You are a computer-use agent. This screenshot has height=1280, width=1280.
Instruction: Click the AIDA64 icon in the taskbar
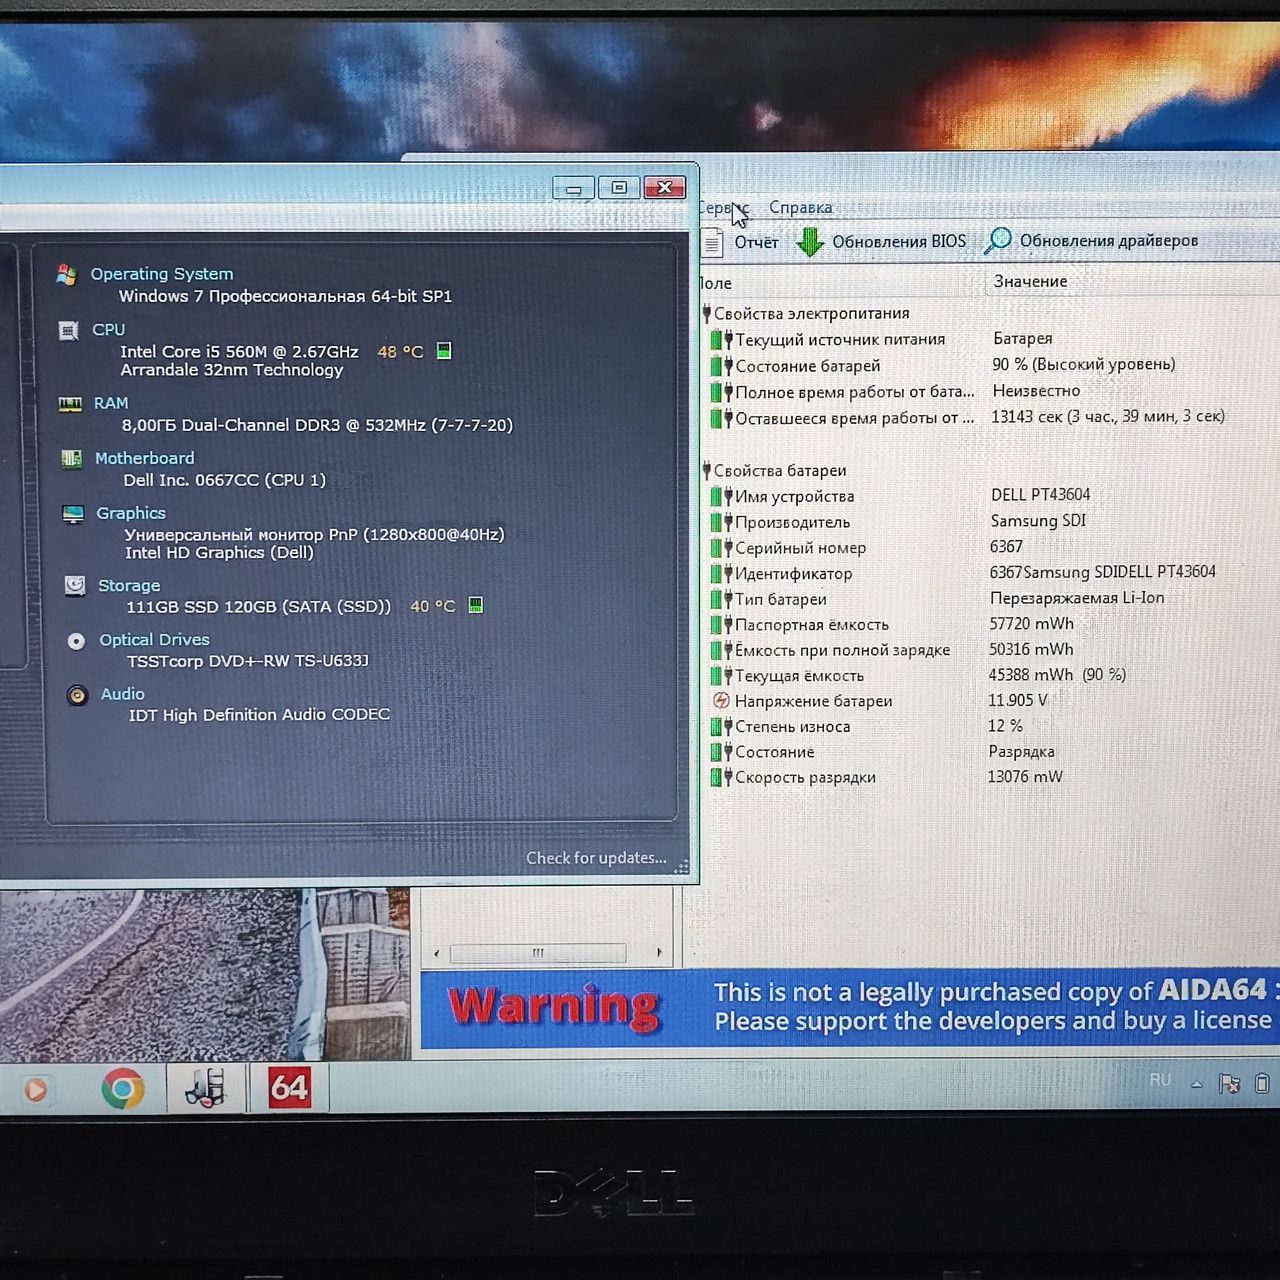[289, 1088]
